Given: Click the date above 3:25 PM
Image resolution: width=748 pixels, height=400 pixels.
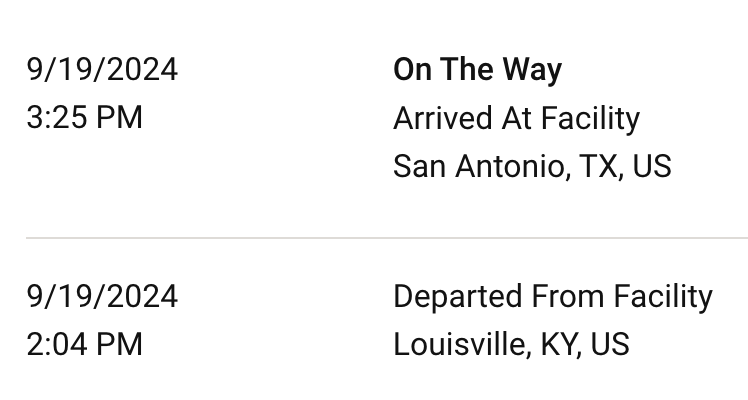Looking at the screenshot, I should (102, 70).
